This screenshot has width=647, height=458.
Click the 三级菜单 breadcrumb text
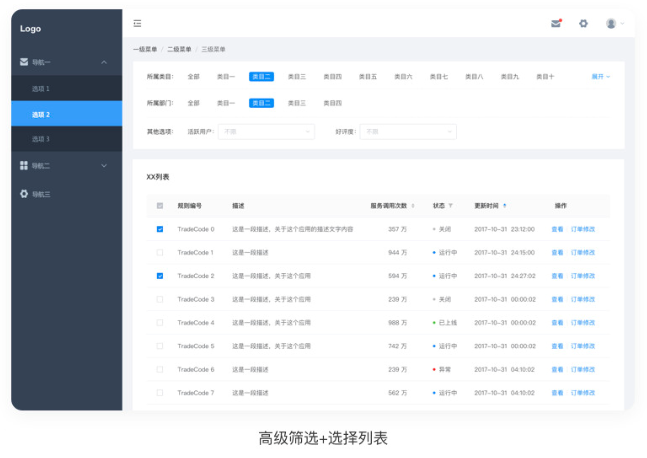click(x=213, y=49)
